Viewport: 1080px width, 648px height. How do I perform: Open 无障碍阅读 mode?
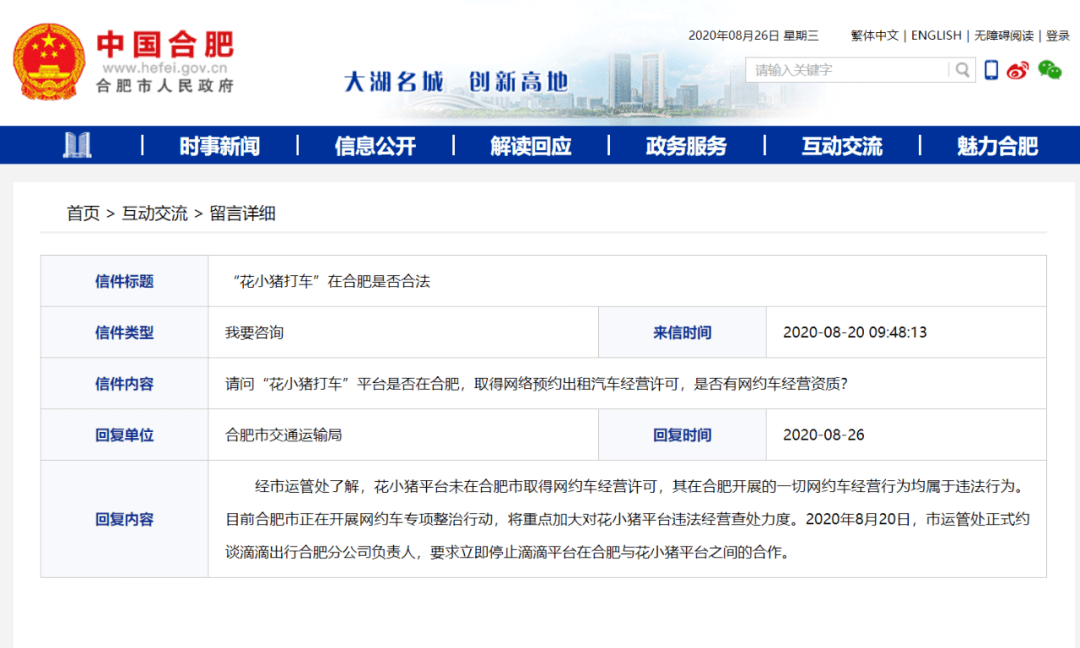(1004, 36)
